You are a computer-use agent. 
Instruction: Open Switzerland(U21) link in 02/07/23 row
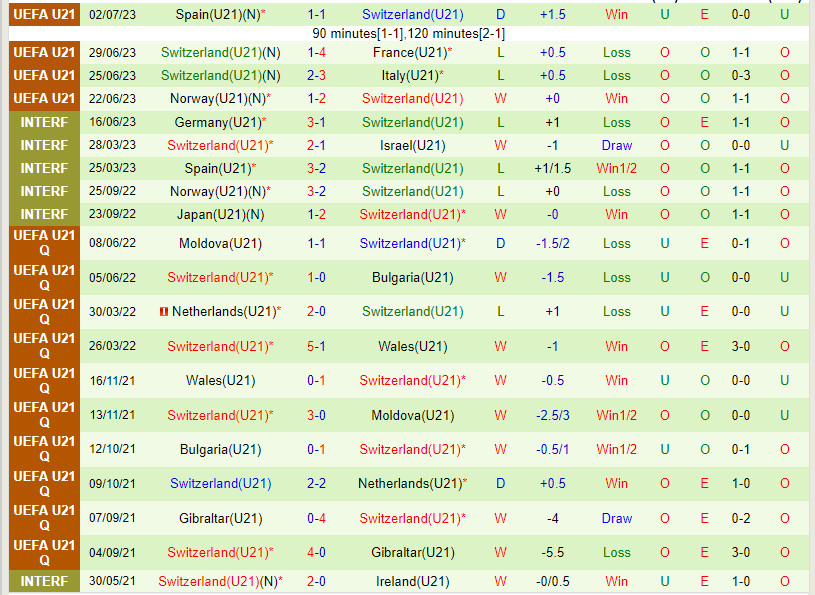coord(413,15)
